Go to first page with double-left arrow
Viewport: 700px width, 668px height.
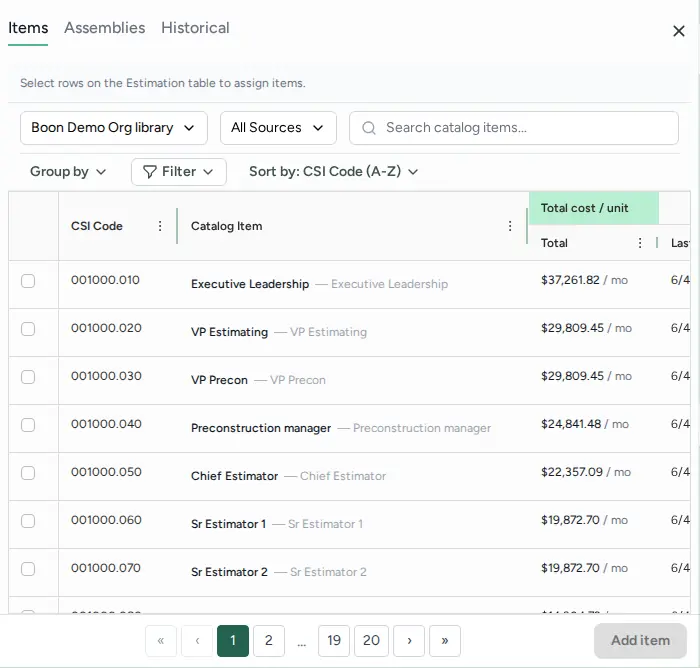[x=161, y=641]
